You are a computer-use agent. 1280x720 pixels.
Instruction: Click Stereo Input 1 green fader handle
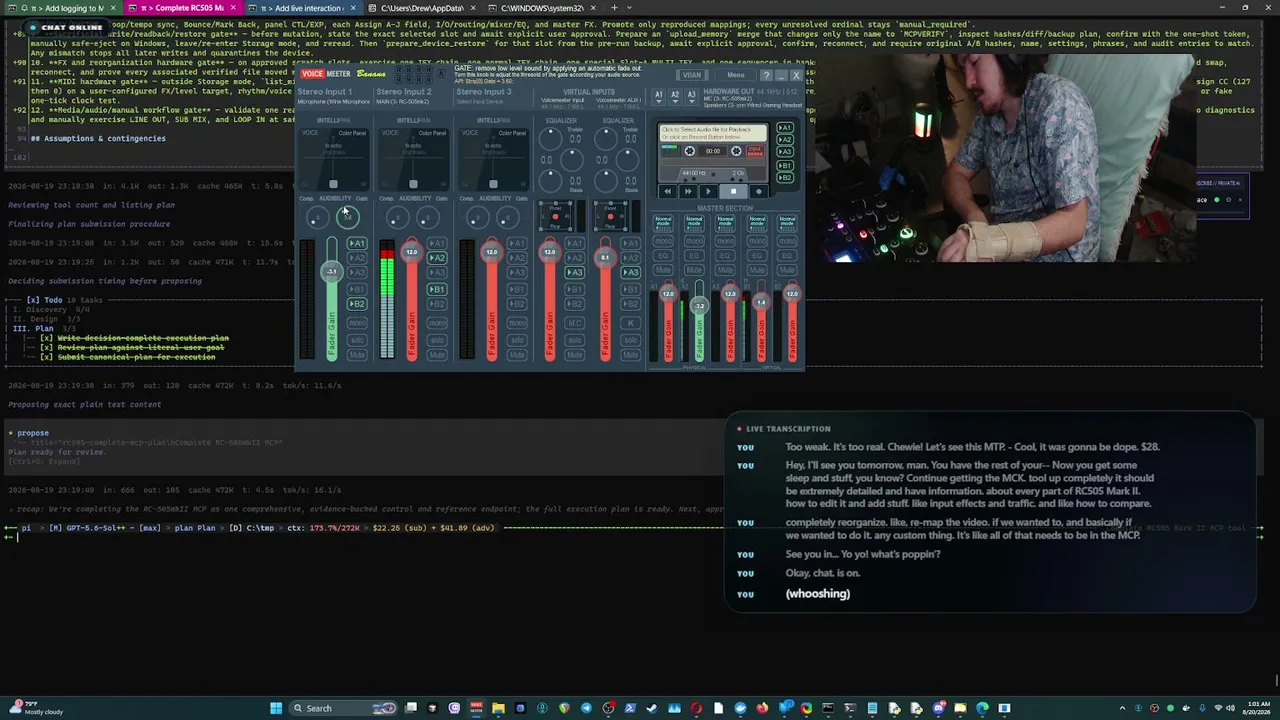[x=331, y=271]
